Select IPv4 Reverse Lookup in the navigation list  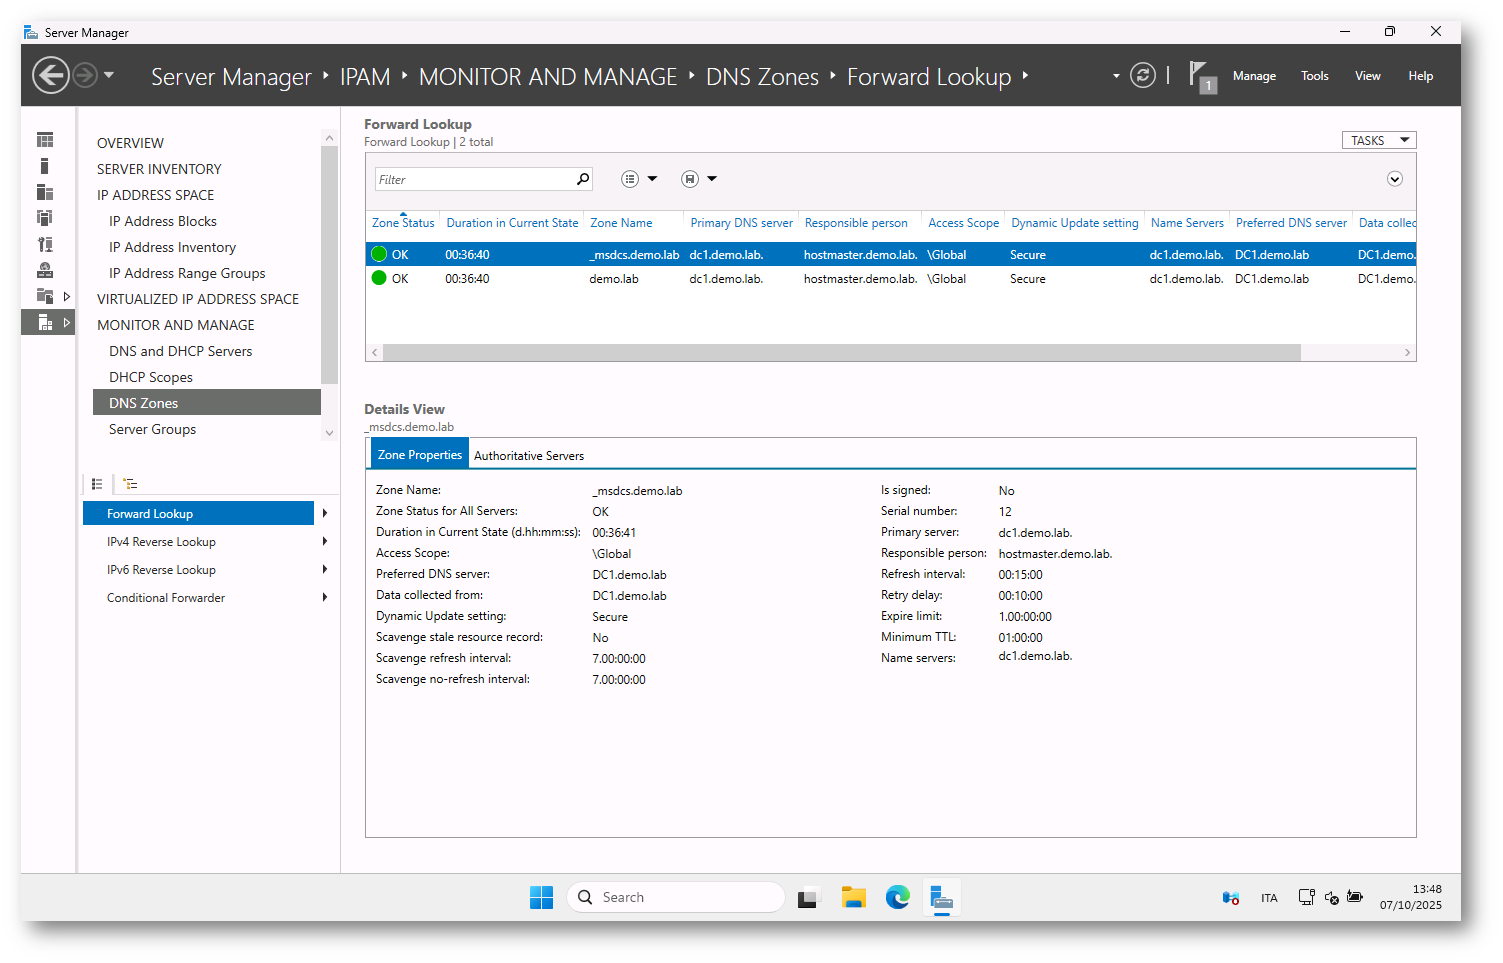pos(161,542)
